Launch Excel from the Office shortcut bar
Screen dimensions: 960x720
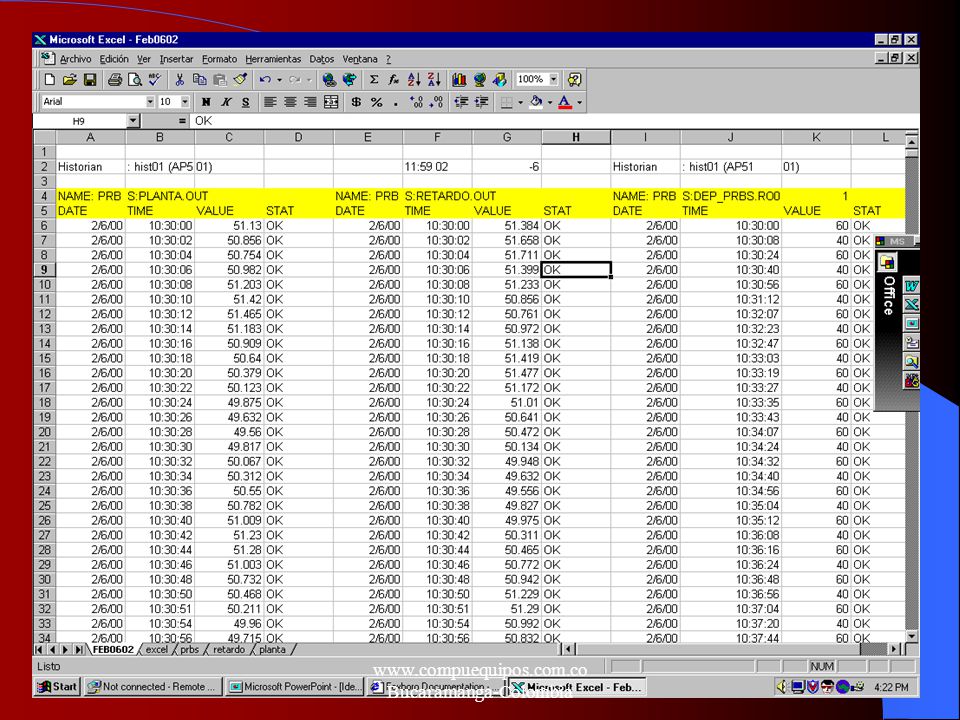[x=912, y=305]
